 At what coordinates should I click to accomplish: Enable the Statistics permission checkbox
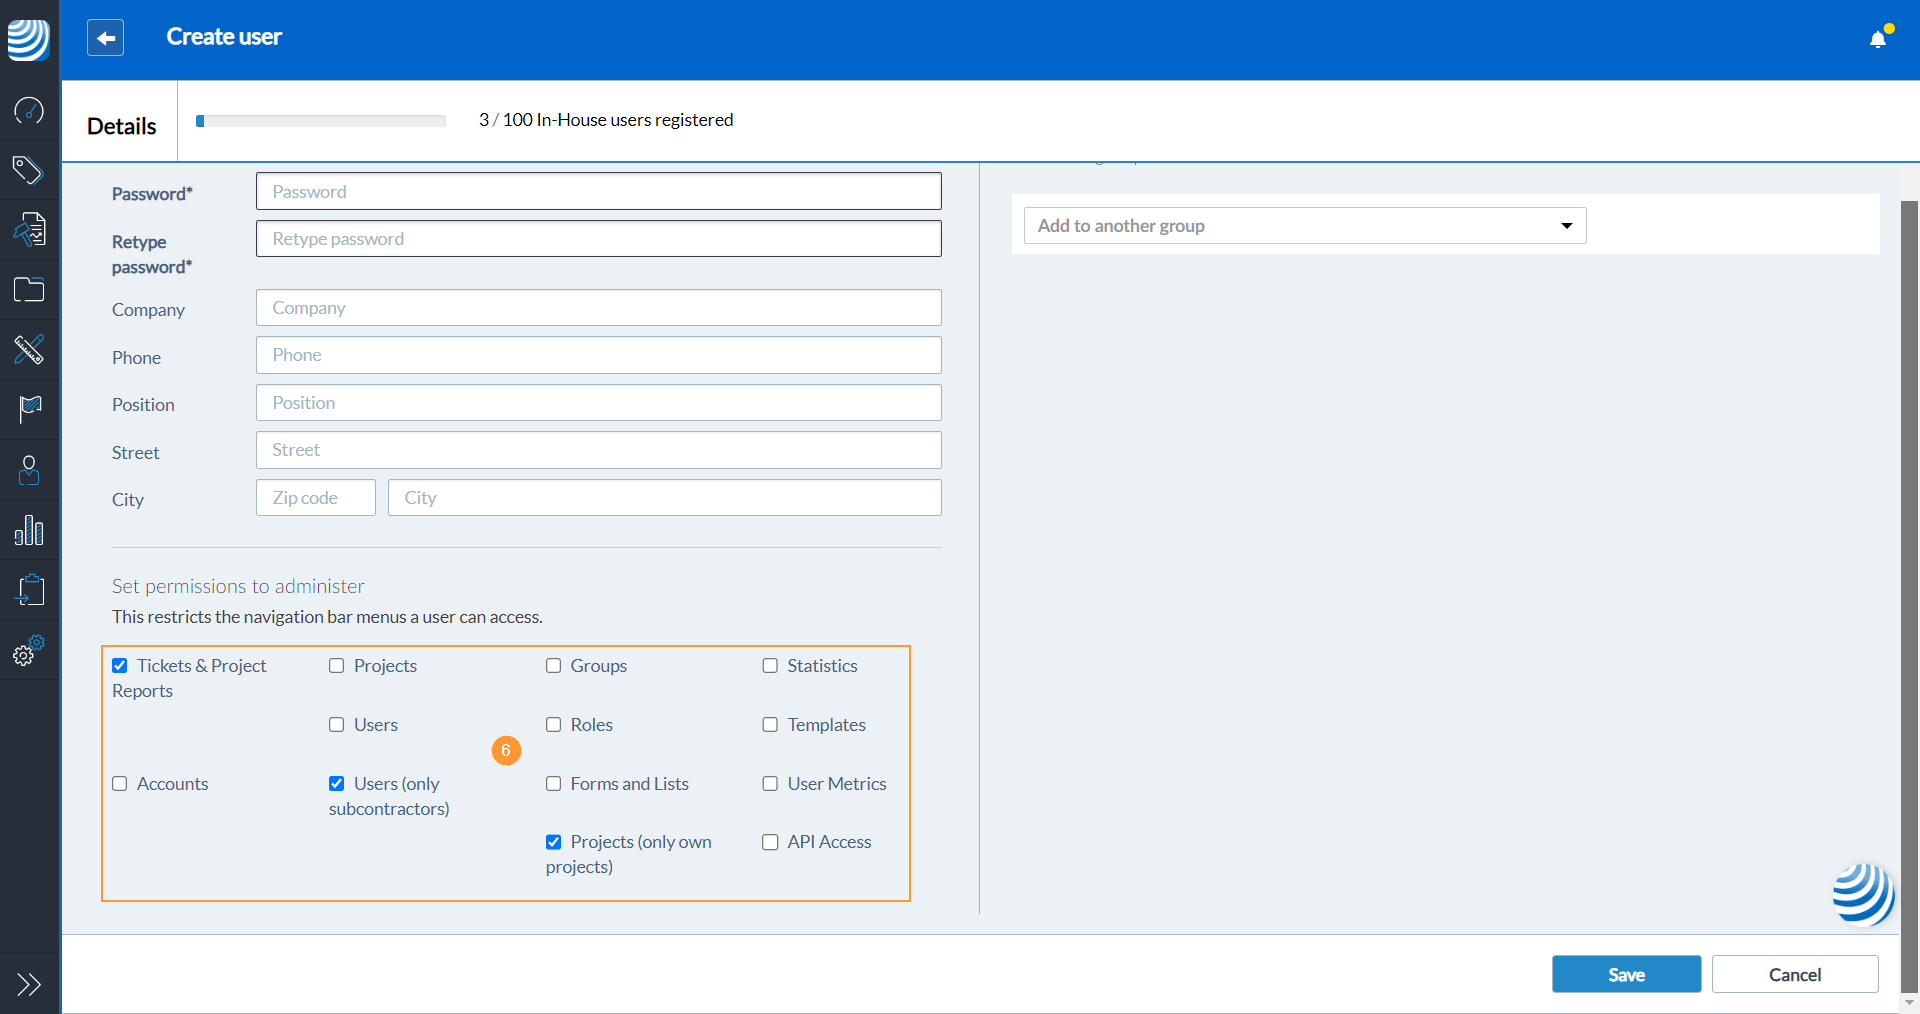pyautogui.click(x=770, y=666)
